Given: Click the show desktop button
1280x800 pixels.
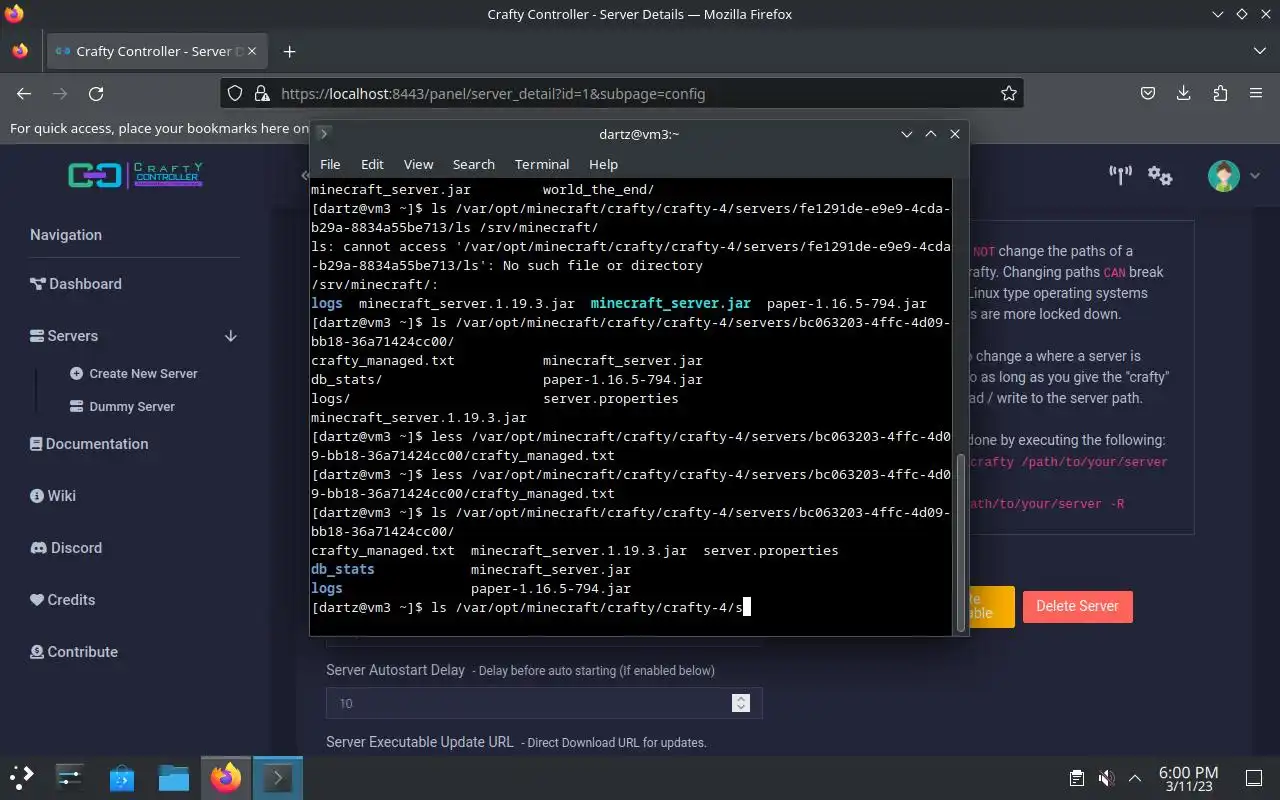Looking at the screenshot, I should click(x=1253, y=778).
